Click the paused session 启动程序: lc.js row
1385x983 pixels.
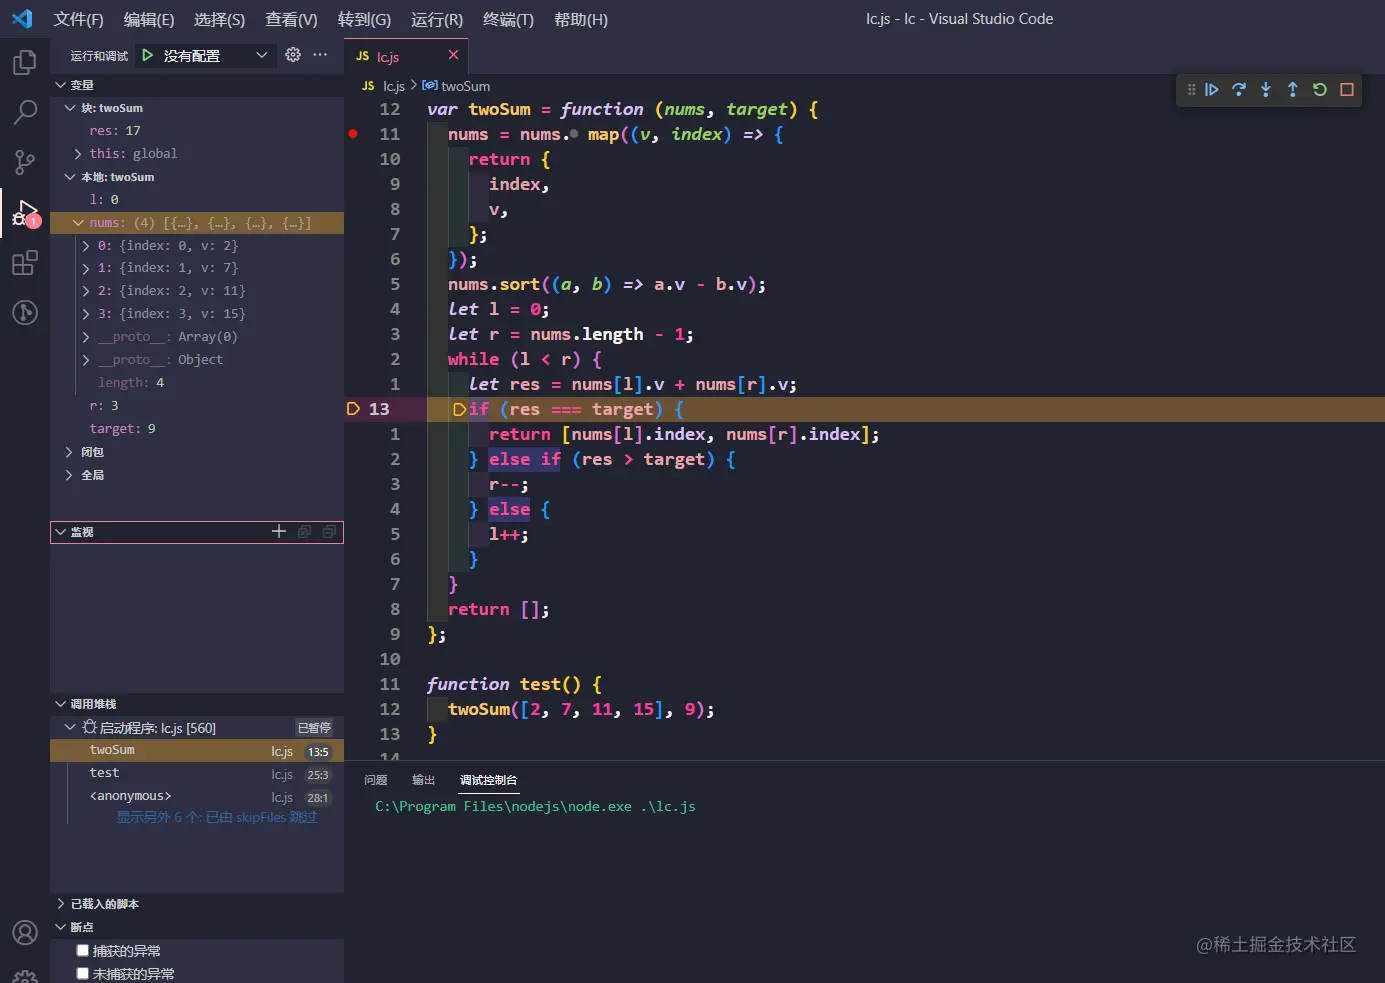[x=197, y=728]
